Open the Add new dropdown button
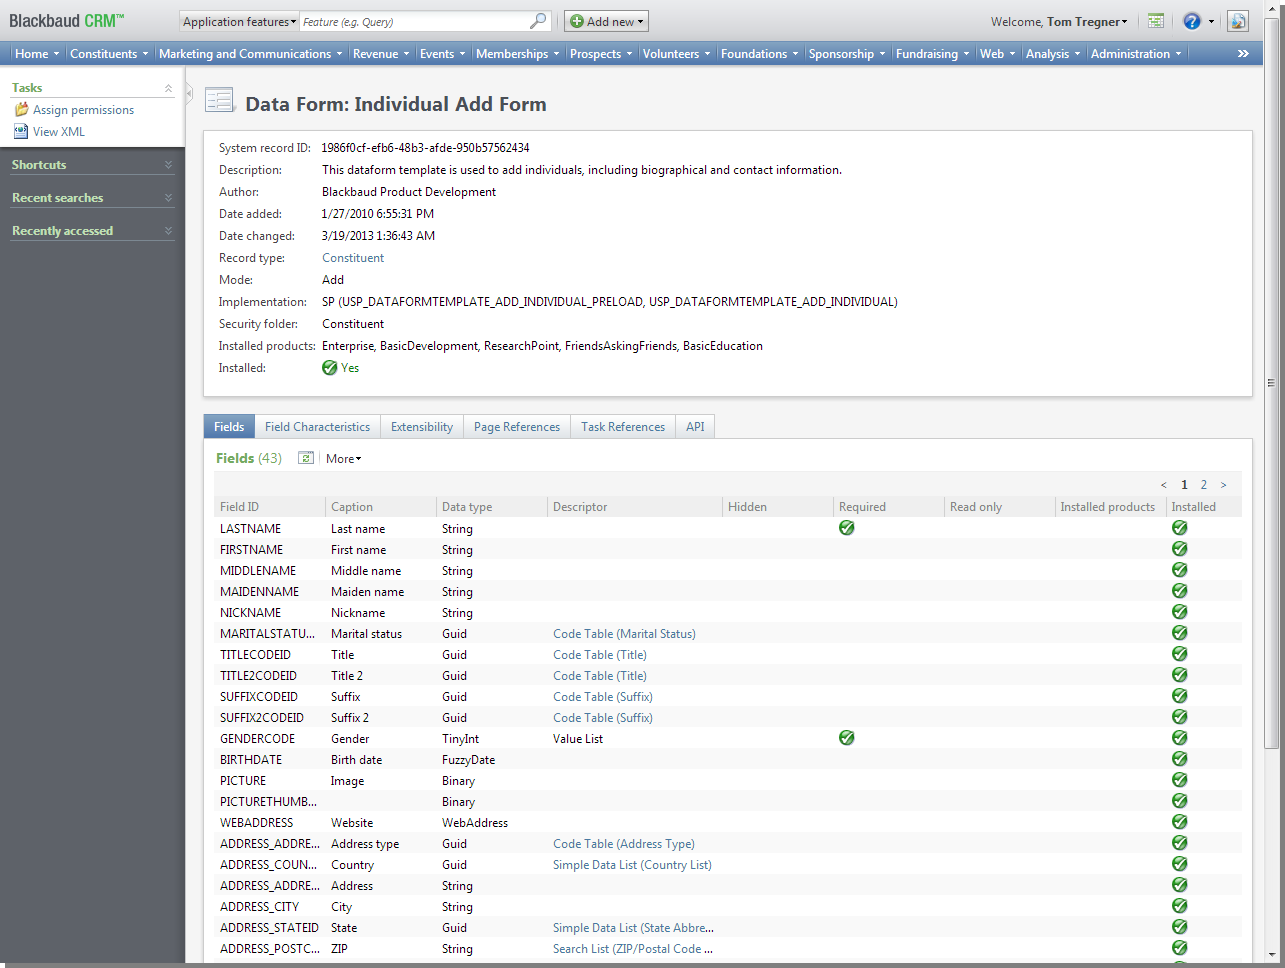This screenshot has width=1285, height=968. pyautogui.click(x=606, y=21)
